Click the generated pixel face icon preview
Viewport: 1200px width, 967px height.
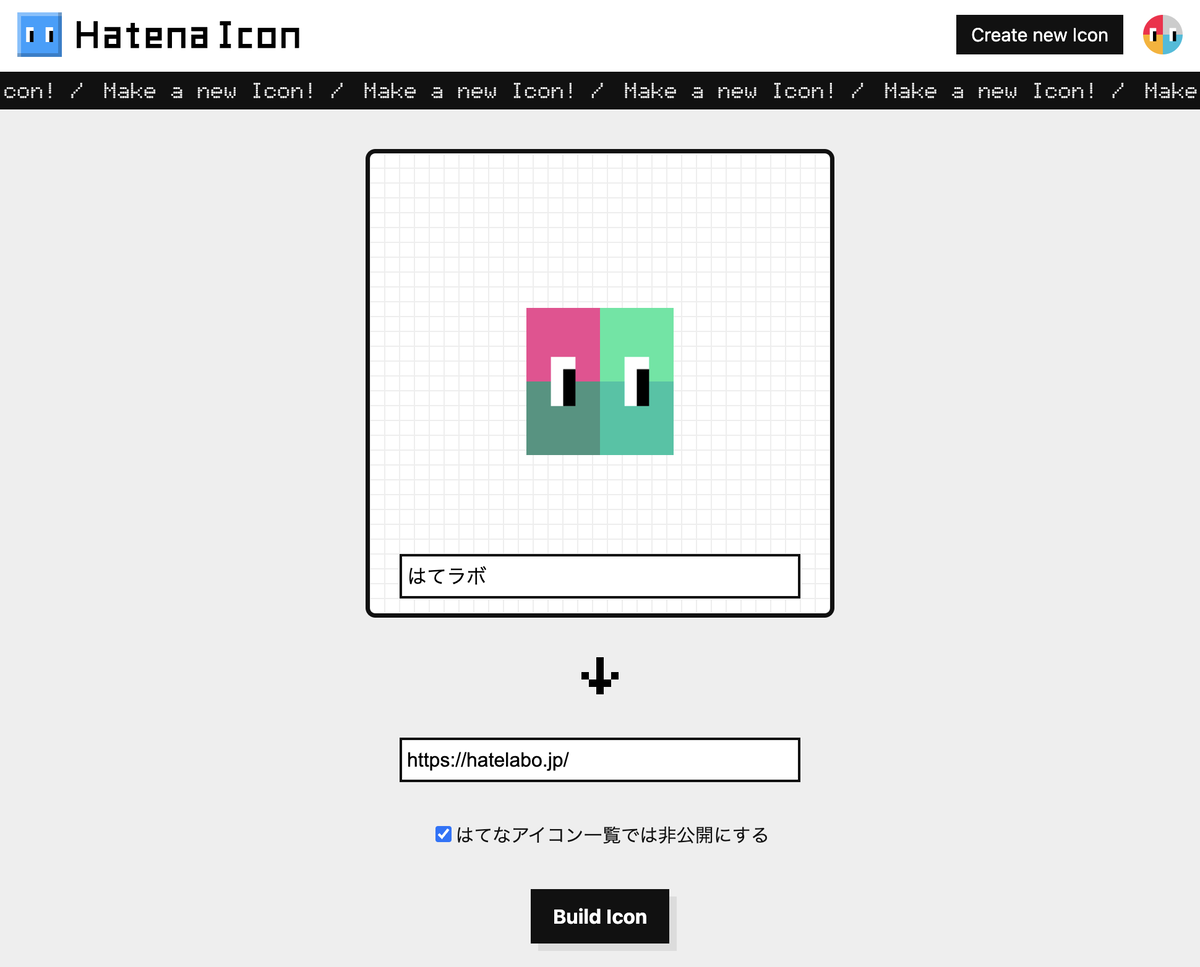[600, 381]
